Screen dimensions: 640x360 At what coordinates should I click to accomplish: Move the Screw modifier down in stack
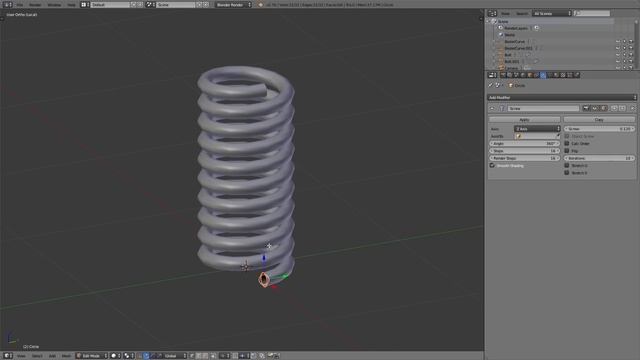[622, 108]
